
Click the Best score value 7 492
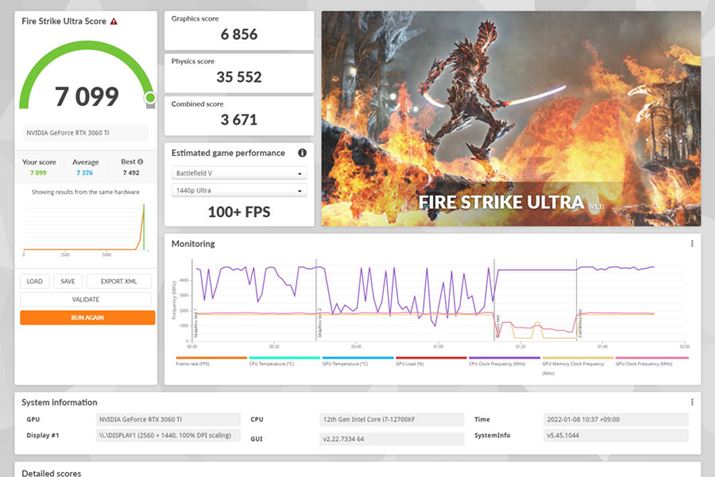click(131, 173)
